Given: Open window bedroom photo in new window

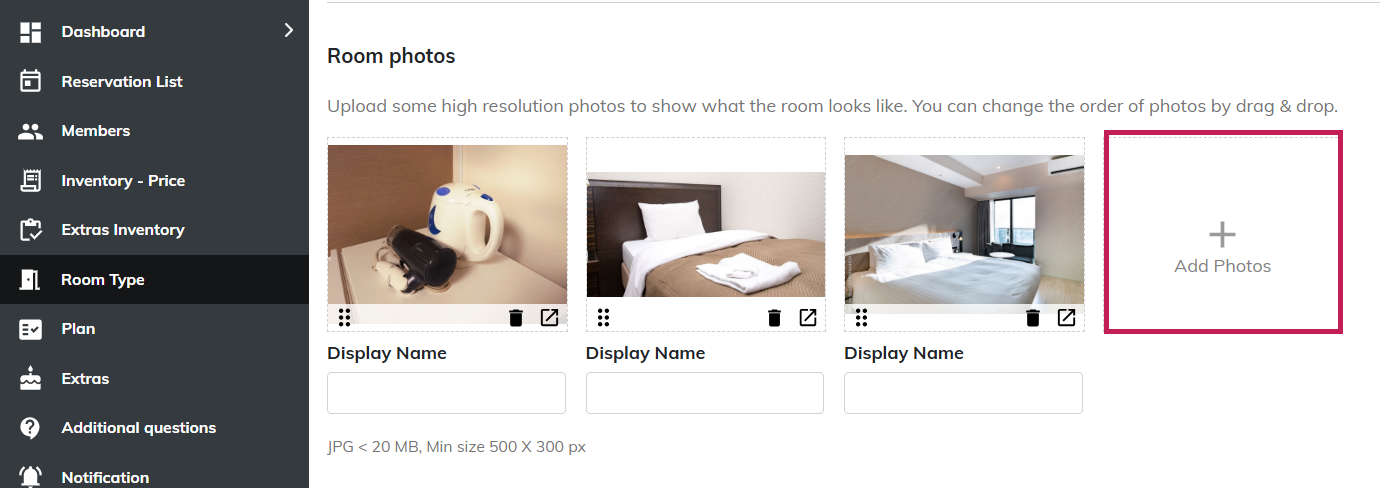Looking at the screenshot, I should (1067, 318).
